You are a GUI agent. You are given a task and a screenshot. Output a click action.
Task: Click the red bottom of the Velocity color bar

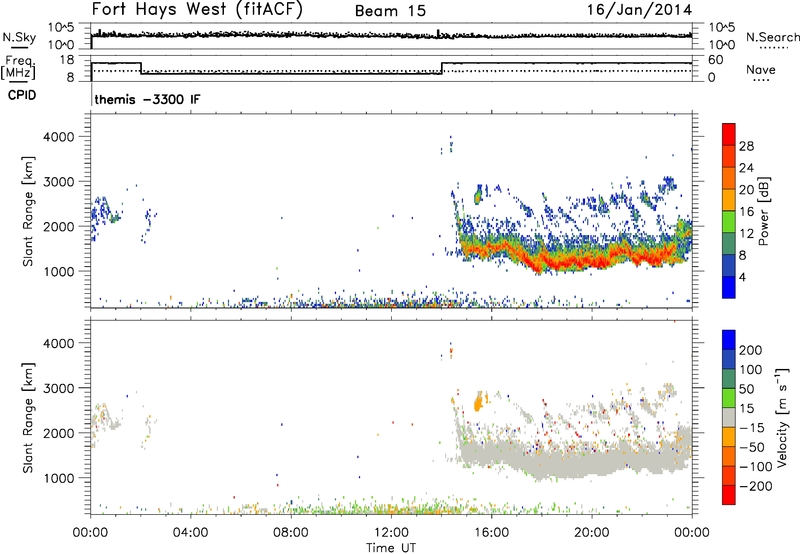(x=729, y=495)
